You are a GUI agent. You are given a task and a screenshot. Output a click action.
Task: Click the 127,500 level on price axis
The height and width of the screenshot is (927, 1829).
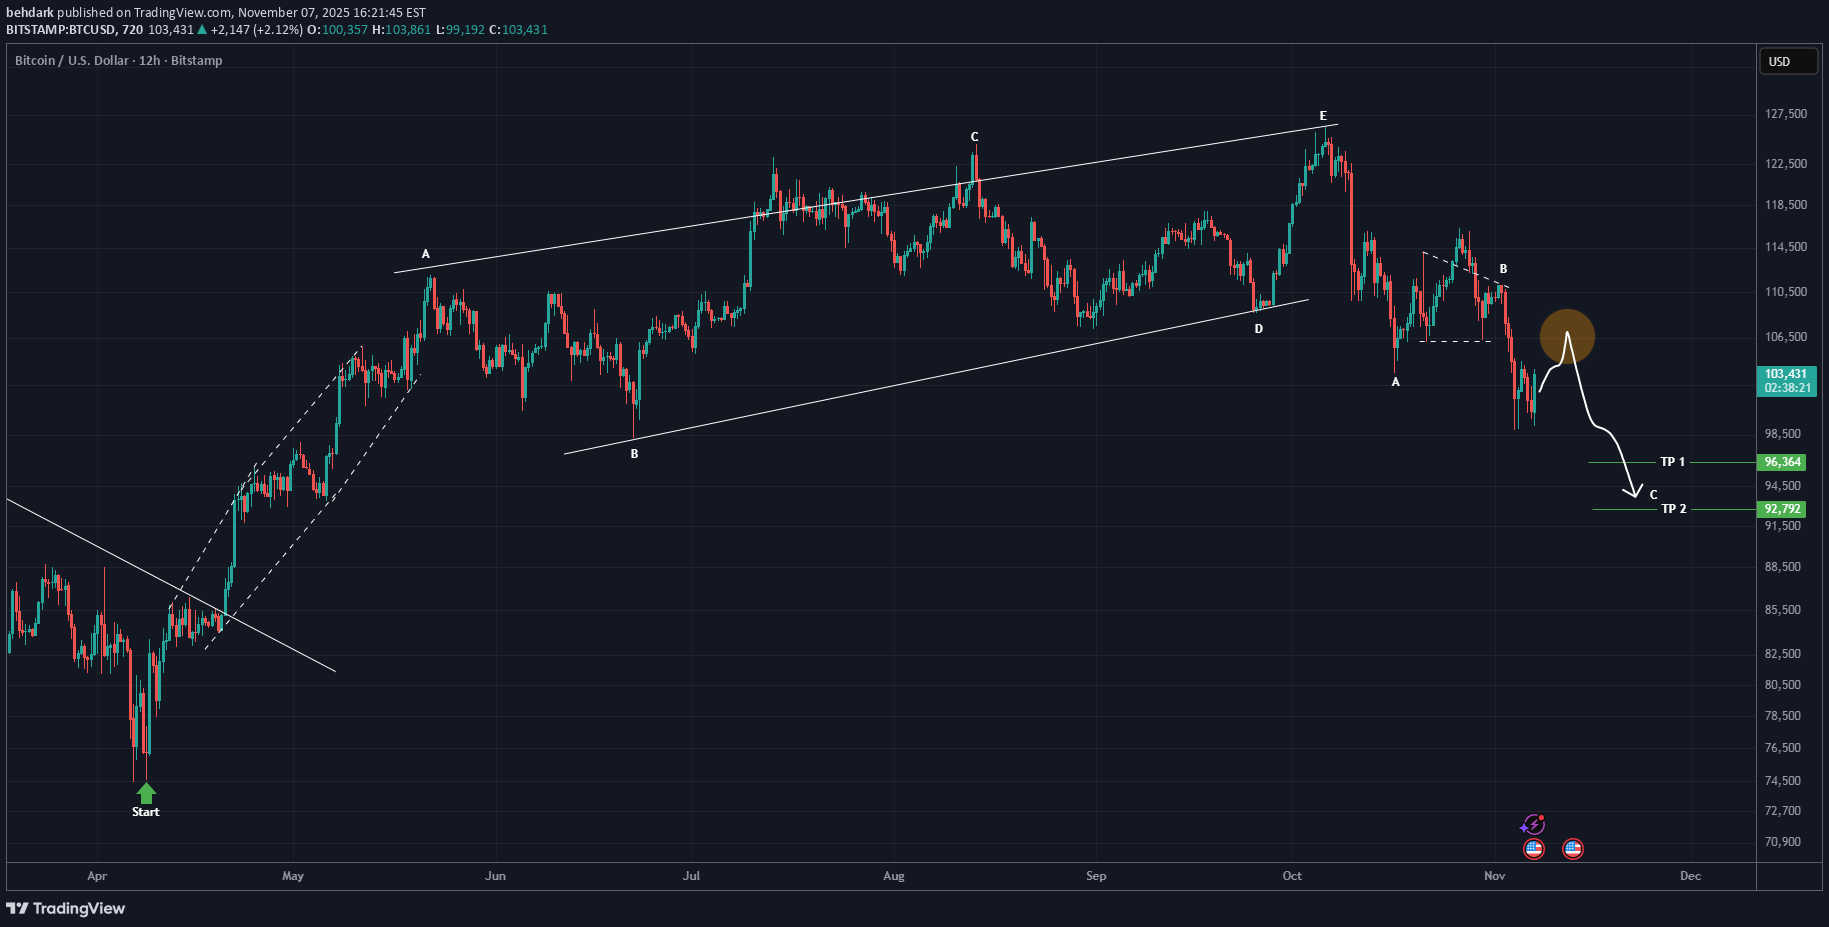click(1785, 114)
